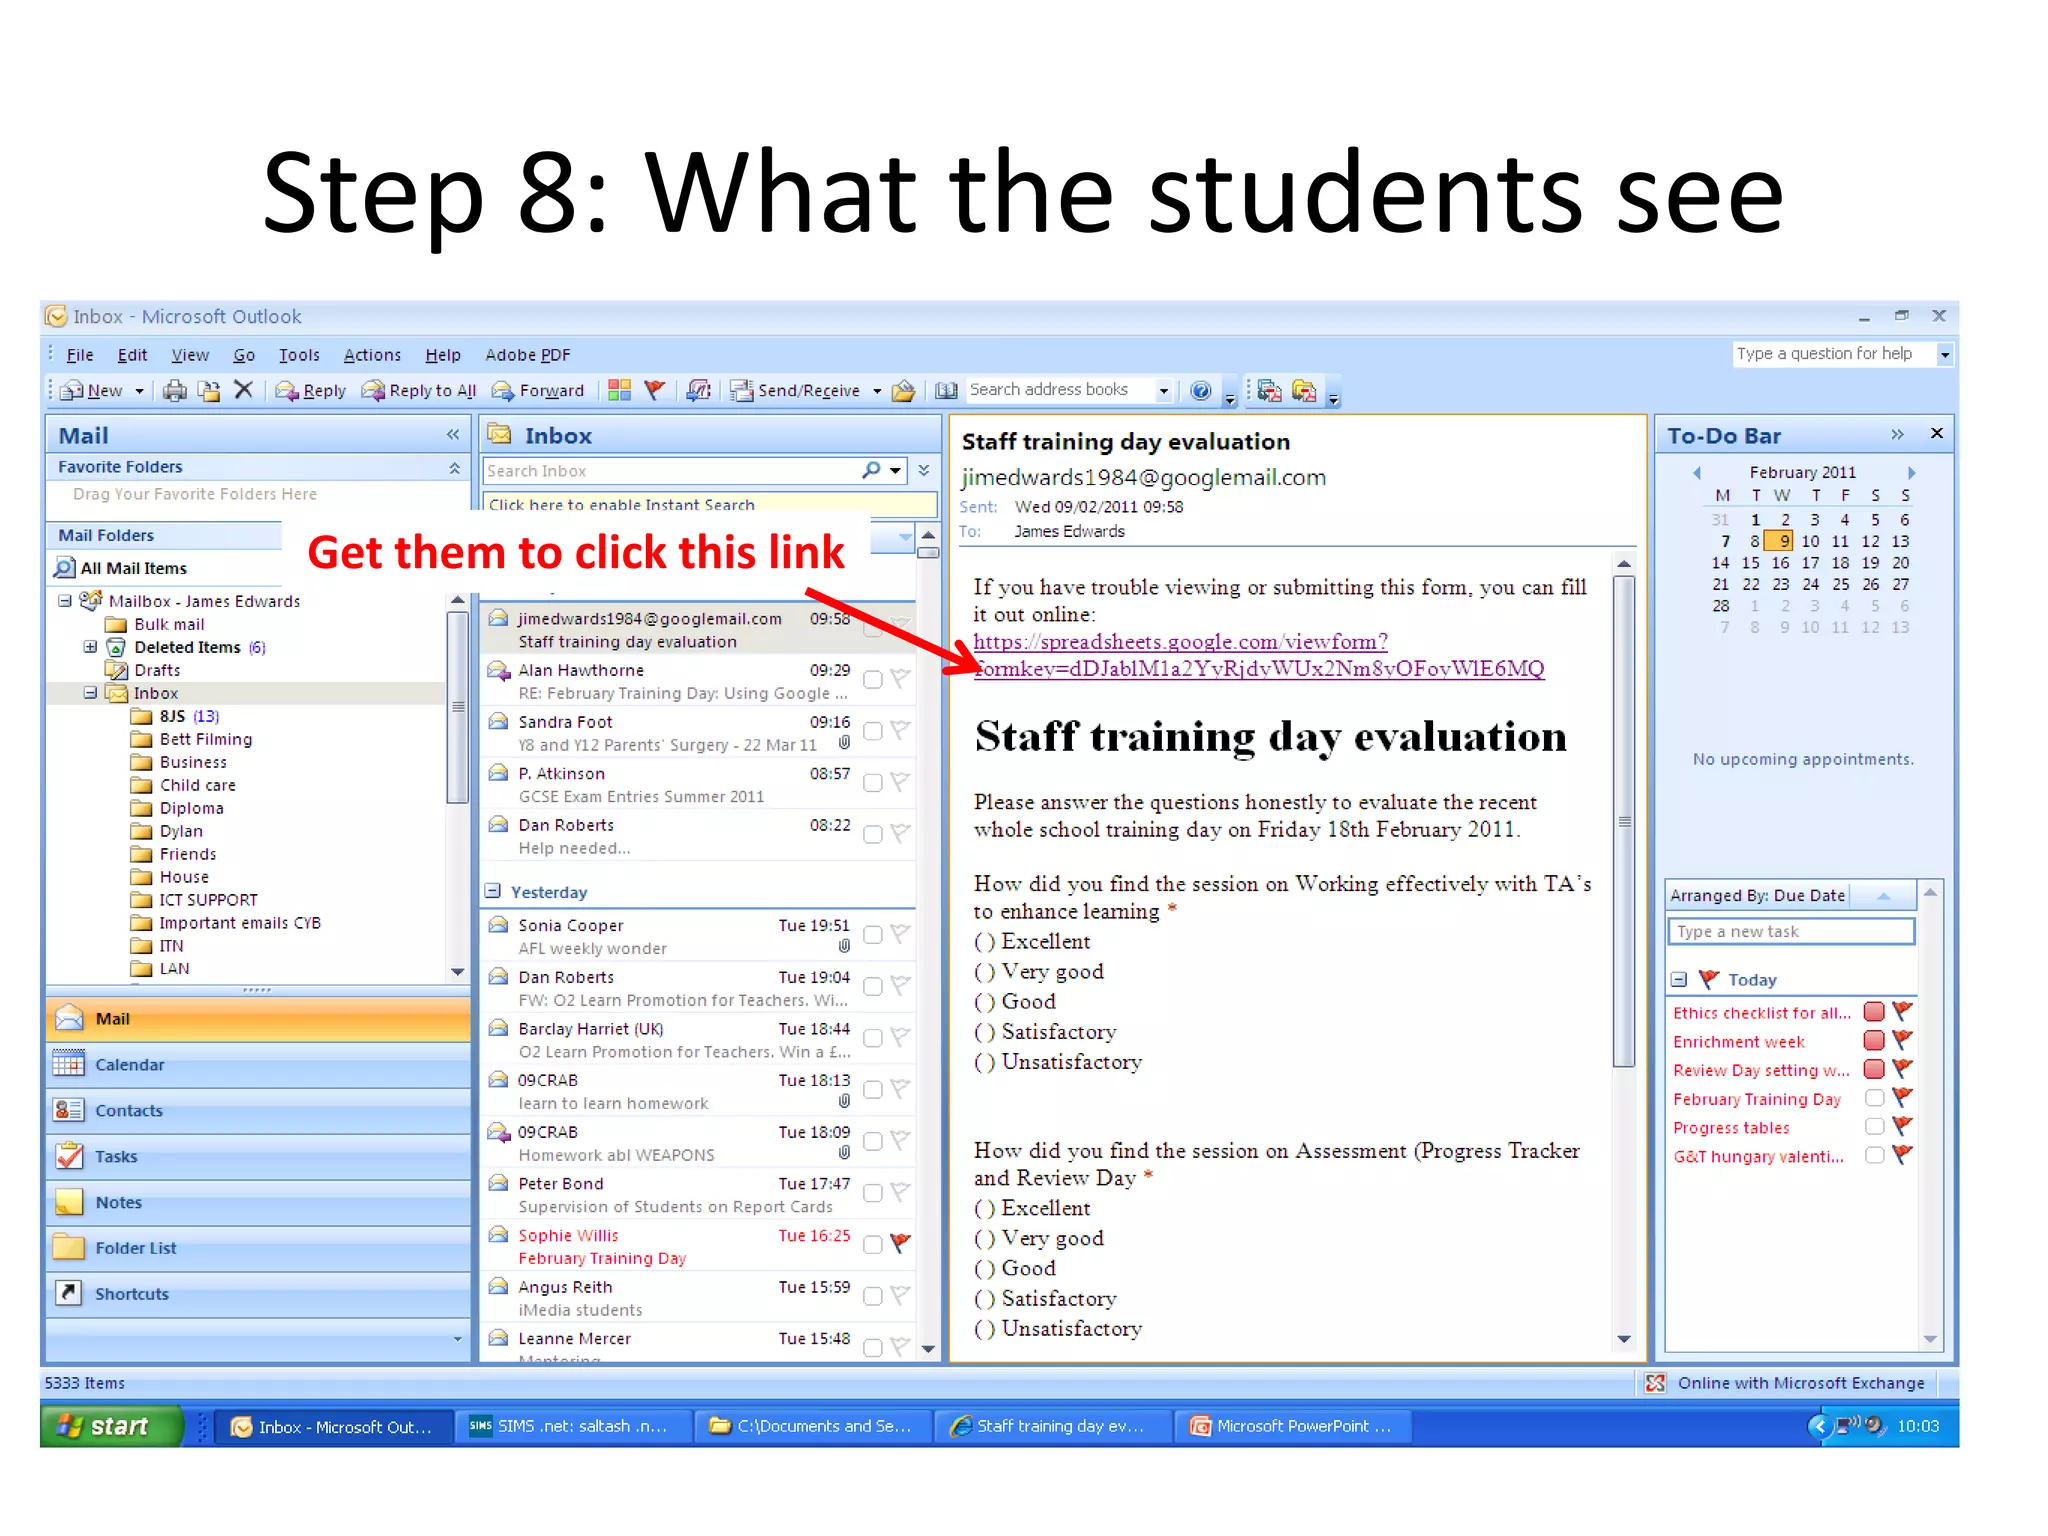Open the View menu
Viewport: 2048px width, 1536px height.
pyautogui.click(x=190, y=355)
